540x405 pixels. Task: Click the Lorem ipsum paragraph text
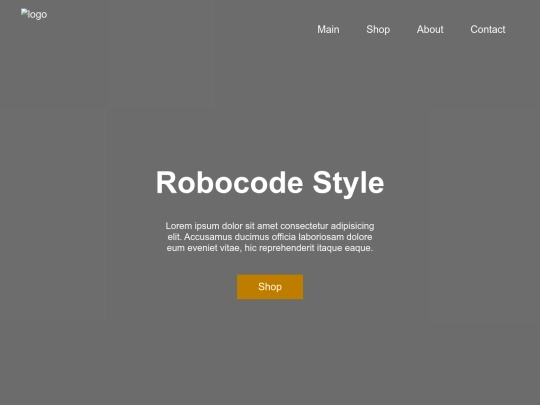pyautogui.click(x=270, y=237)
